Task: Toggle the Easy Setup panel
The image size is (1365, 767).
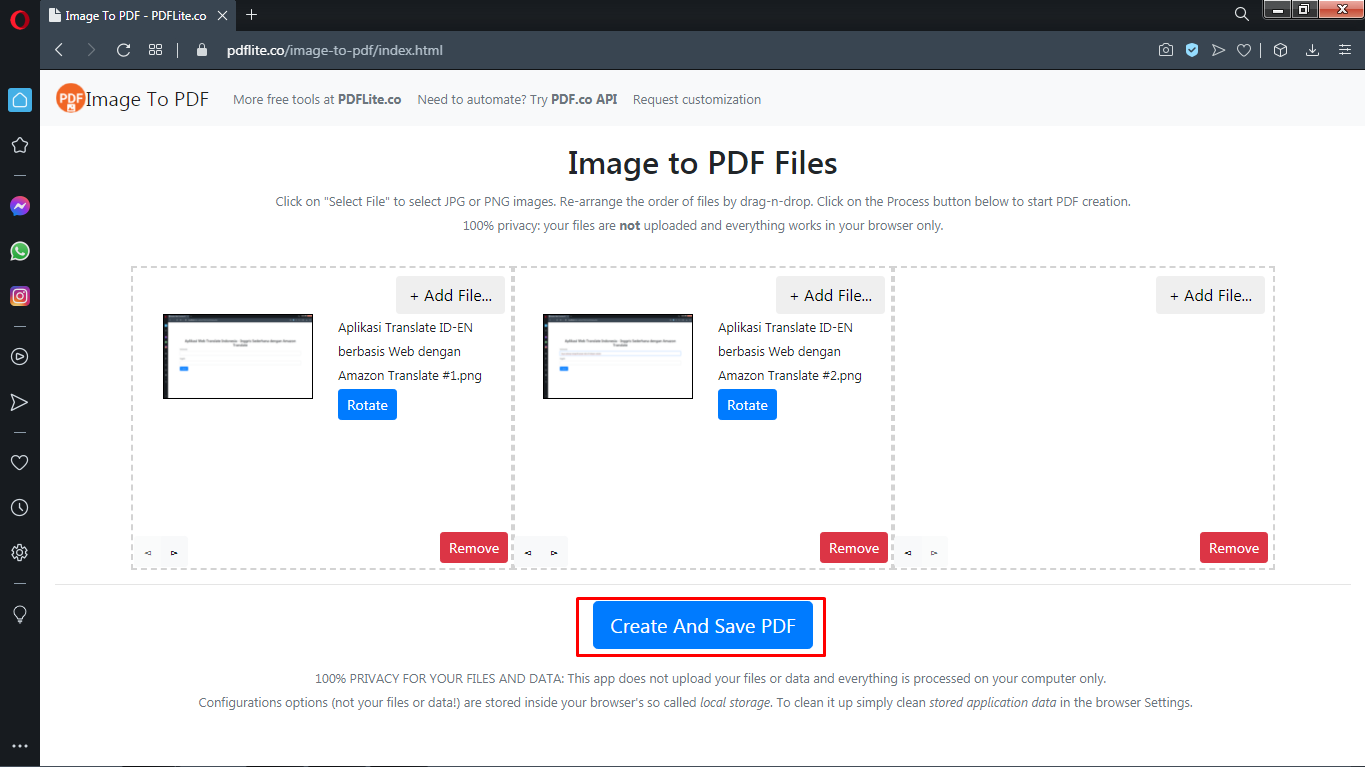Action: click(x=1345, y=49)
